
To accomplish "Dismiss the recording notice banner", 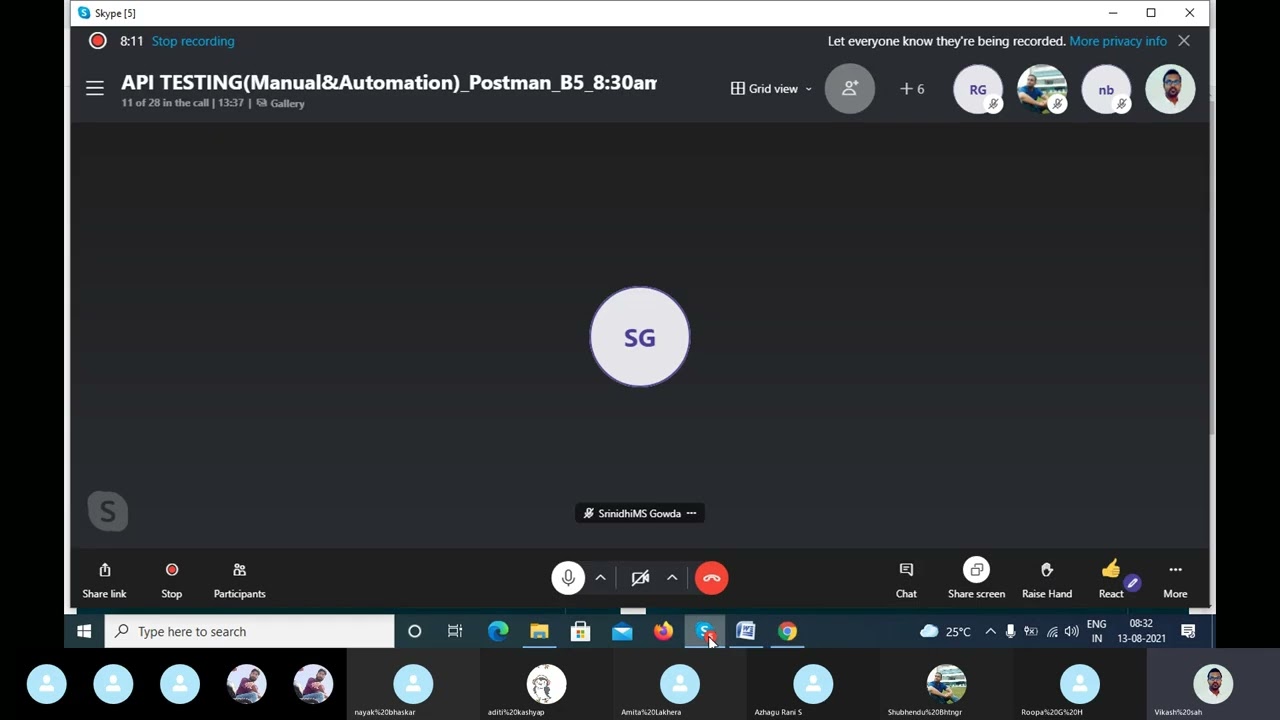I will click(1184, 41).
